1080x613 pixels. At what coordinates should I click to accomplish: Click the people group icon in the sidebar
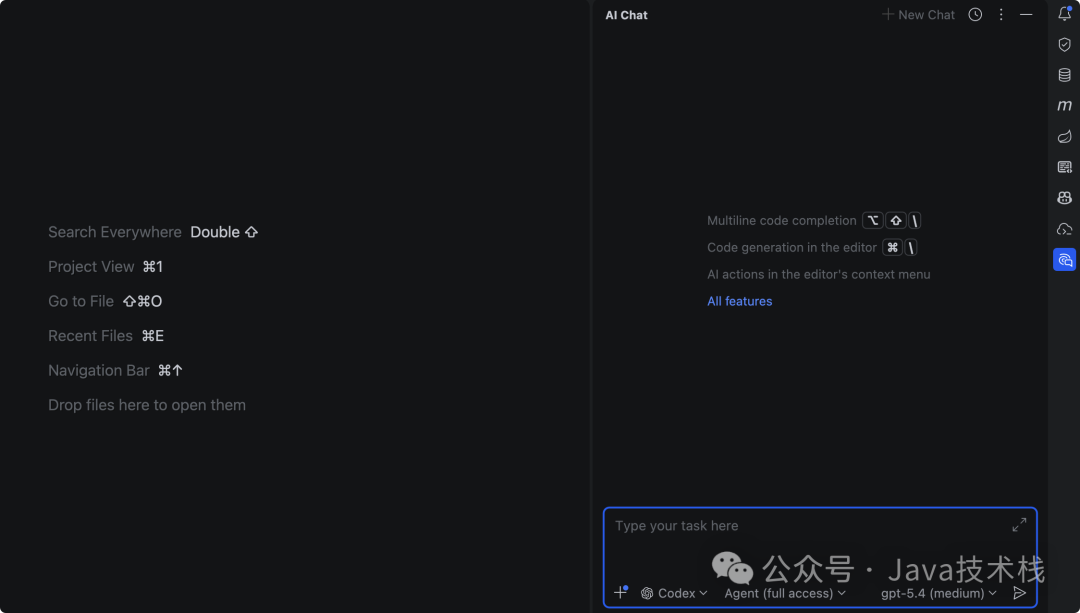(x=1064, y=197)
